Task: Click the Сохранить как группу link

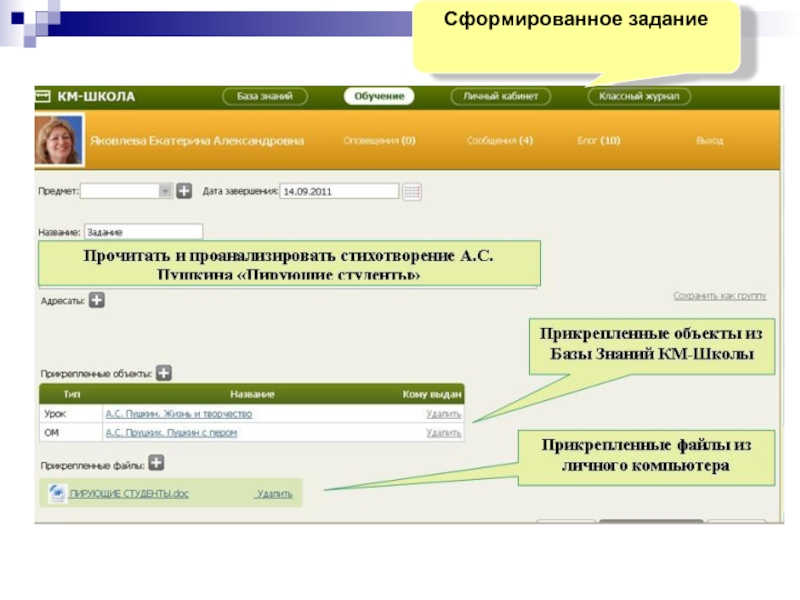Action: (720, 295)
